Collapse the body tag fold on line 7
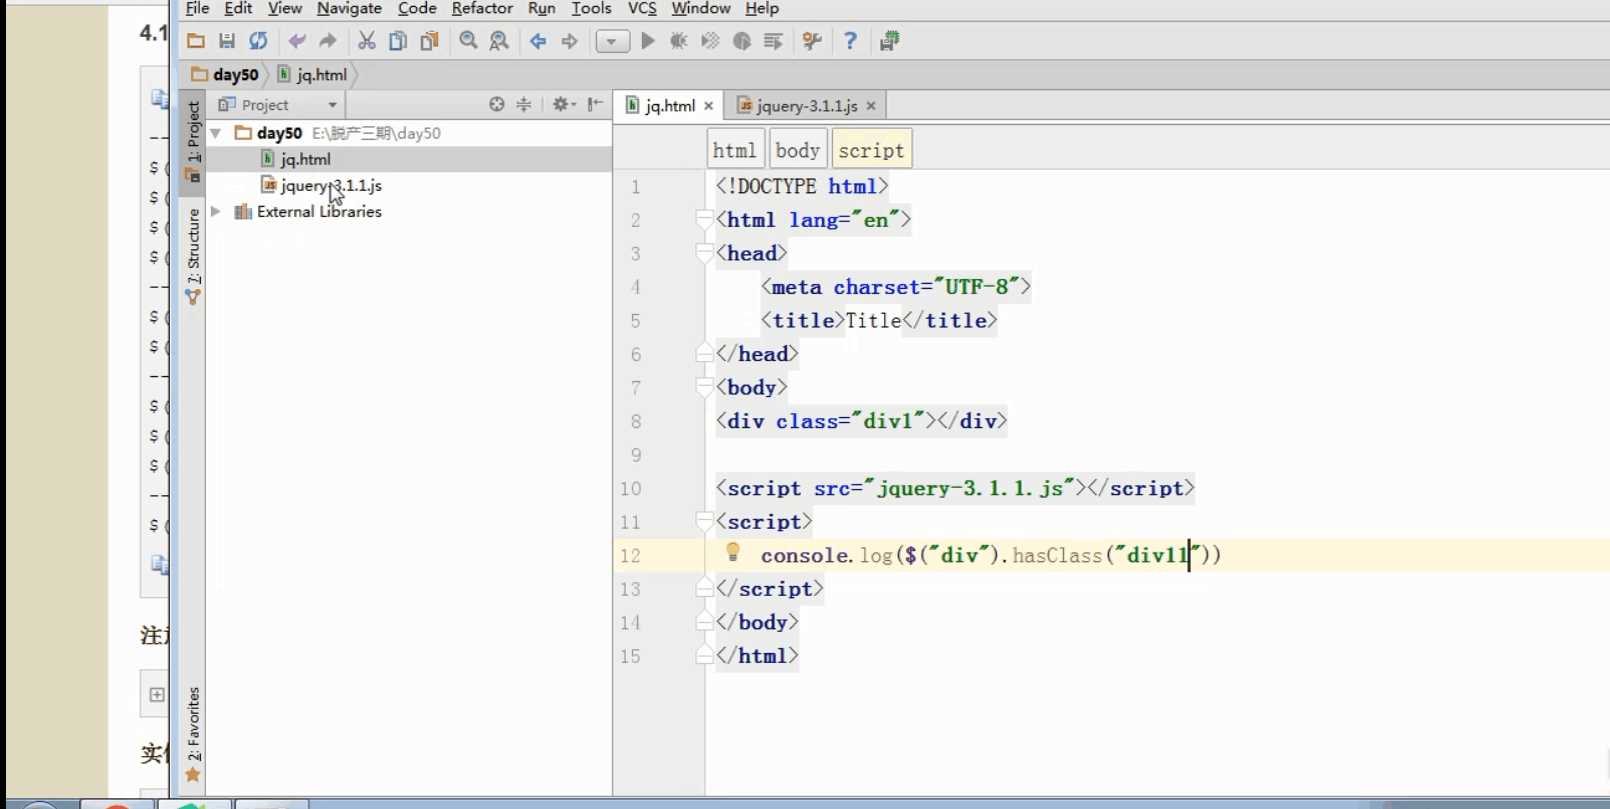The width and height of the screenshot is (1610, 809). pyautogui.click(x=704, y=388)
